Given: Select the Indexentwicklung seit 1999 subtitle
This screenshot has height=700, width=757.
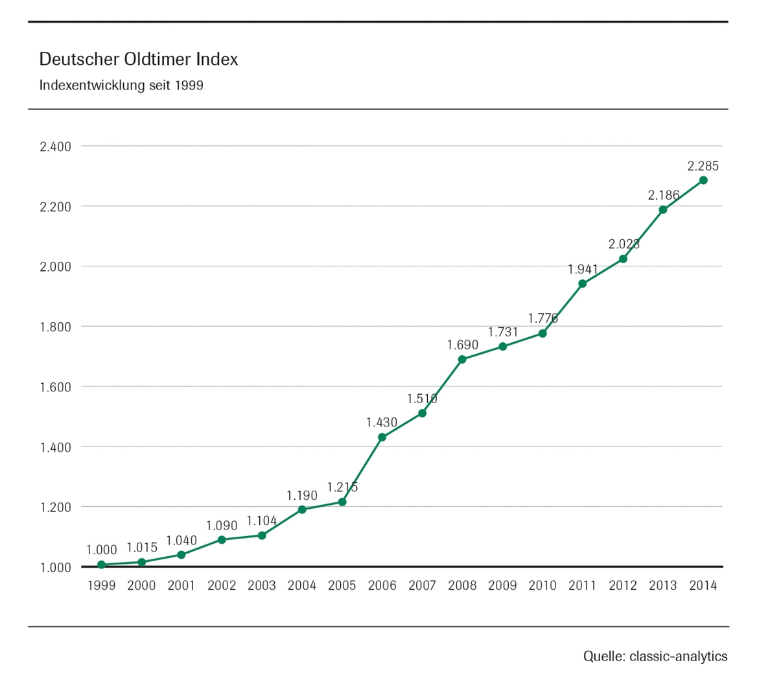Looking at the screenshot, I should point(121,86).
